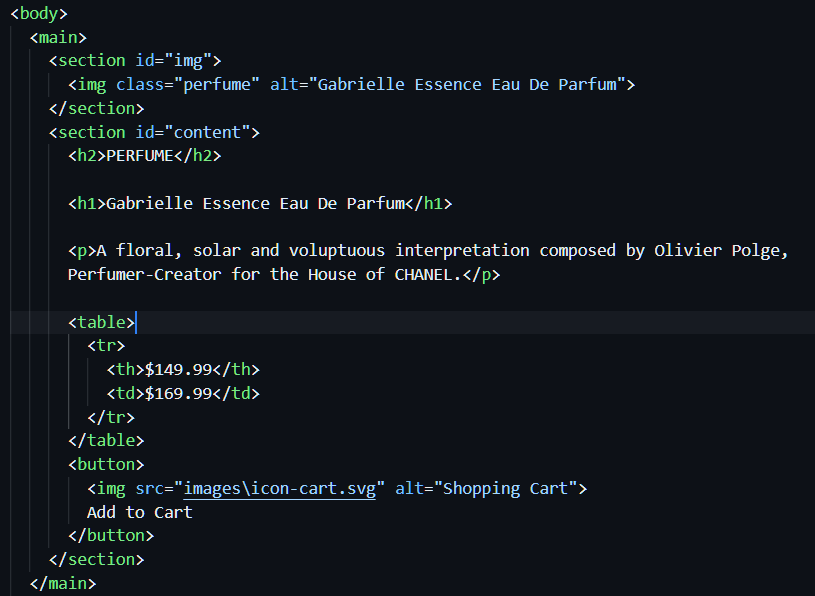
Task: Click the th $149.99 cell line
Action: point(183,370)
